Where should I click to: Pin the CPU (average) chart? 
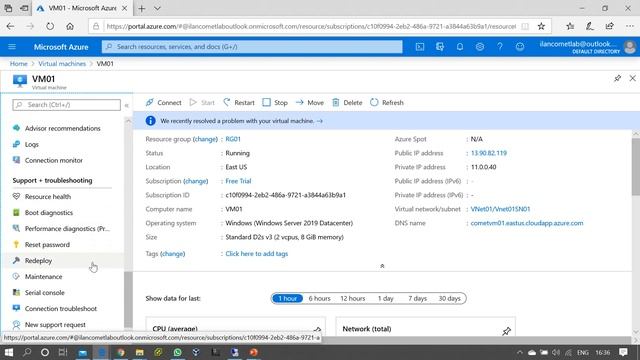click(x=317, y=330)
